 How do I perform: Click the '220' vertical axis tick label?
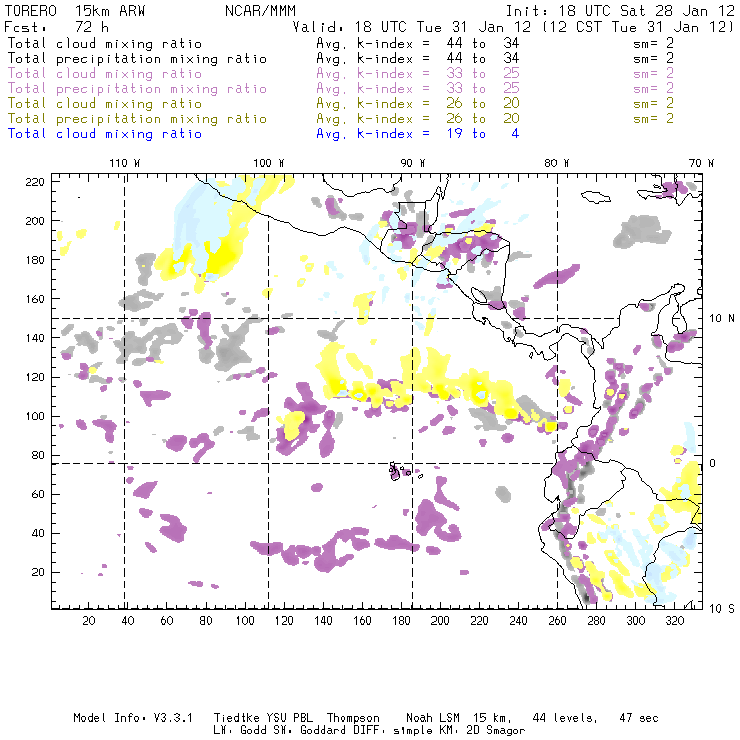coord(35,182)
